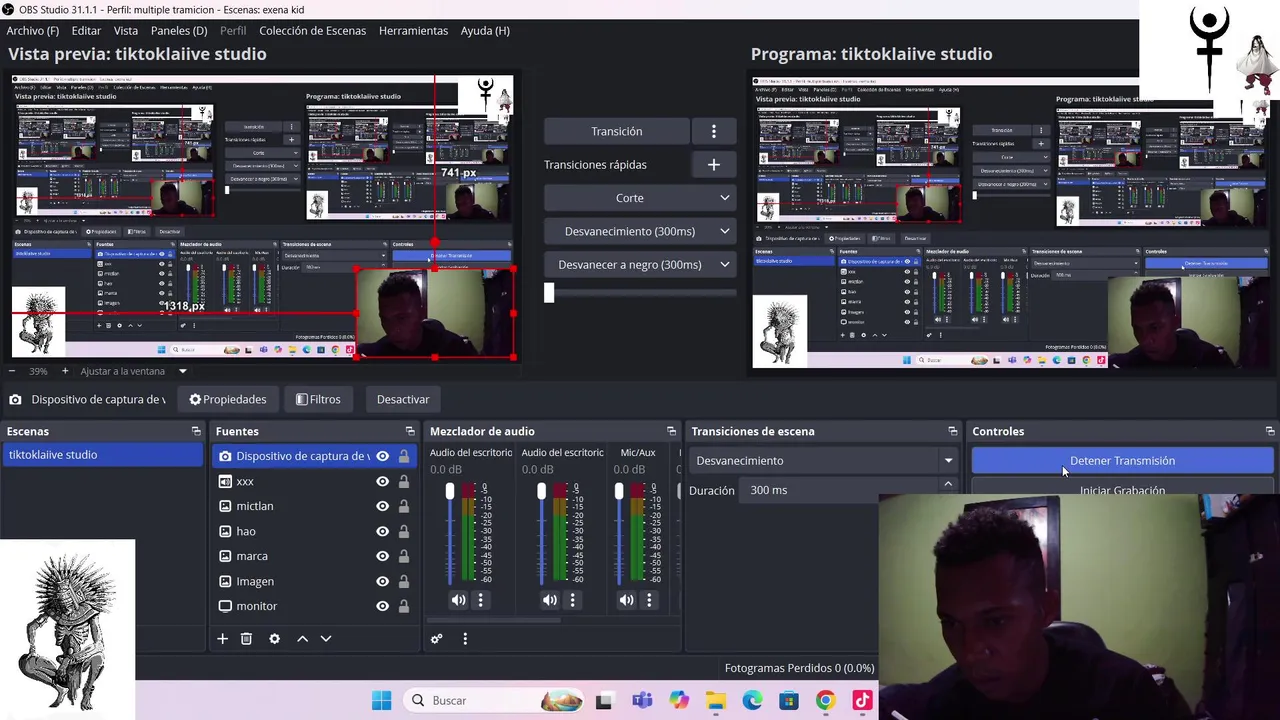Lock the xxx source
Screen dimensions: 1280x720
click(404, 481)
